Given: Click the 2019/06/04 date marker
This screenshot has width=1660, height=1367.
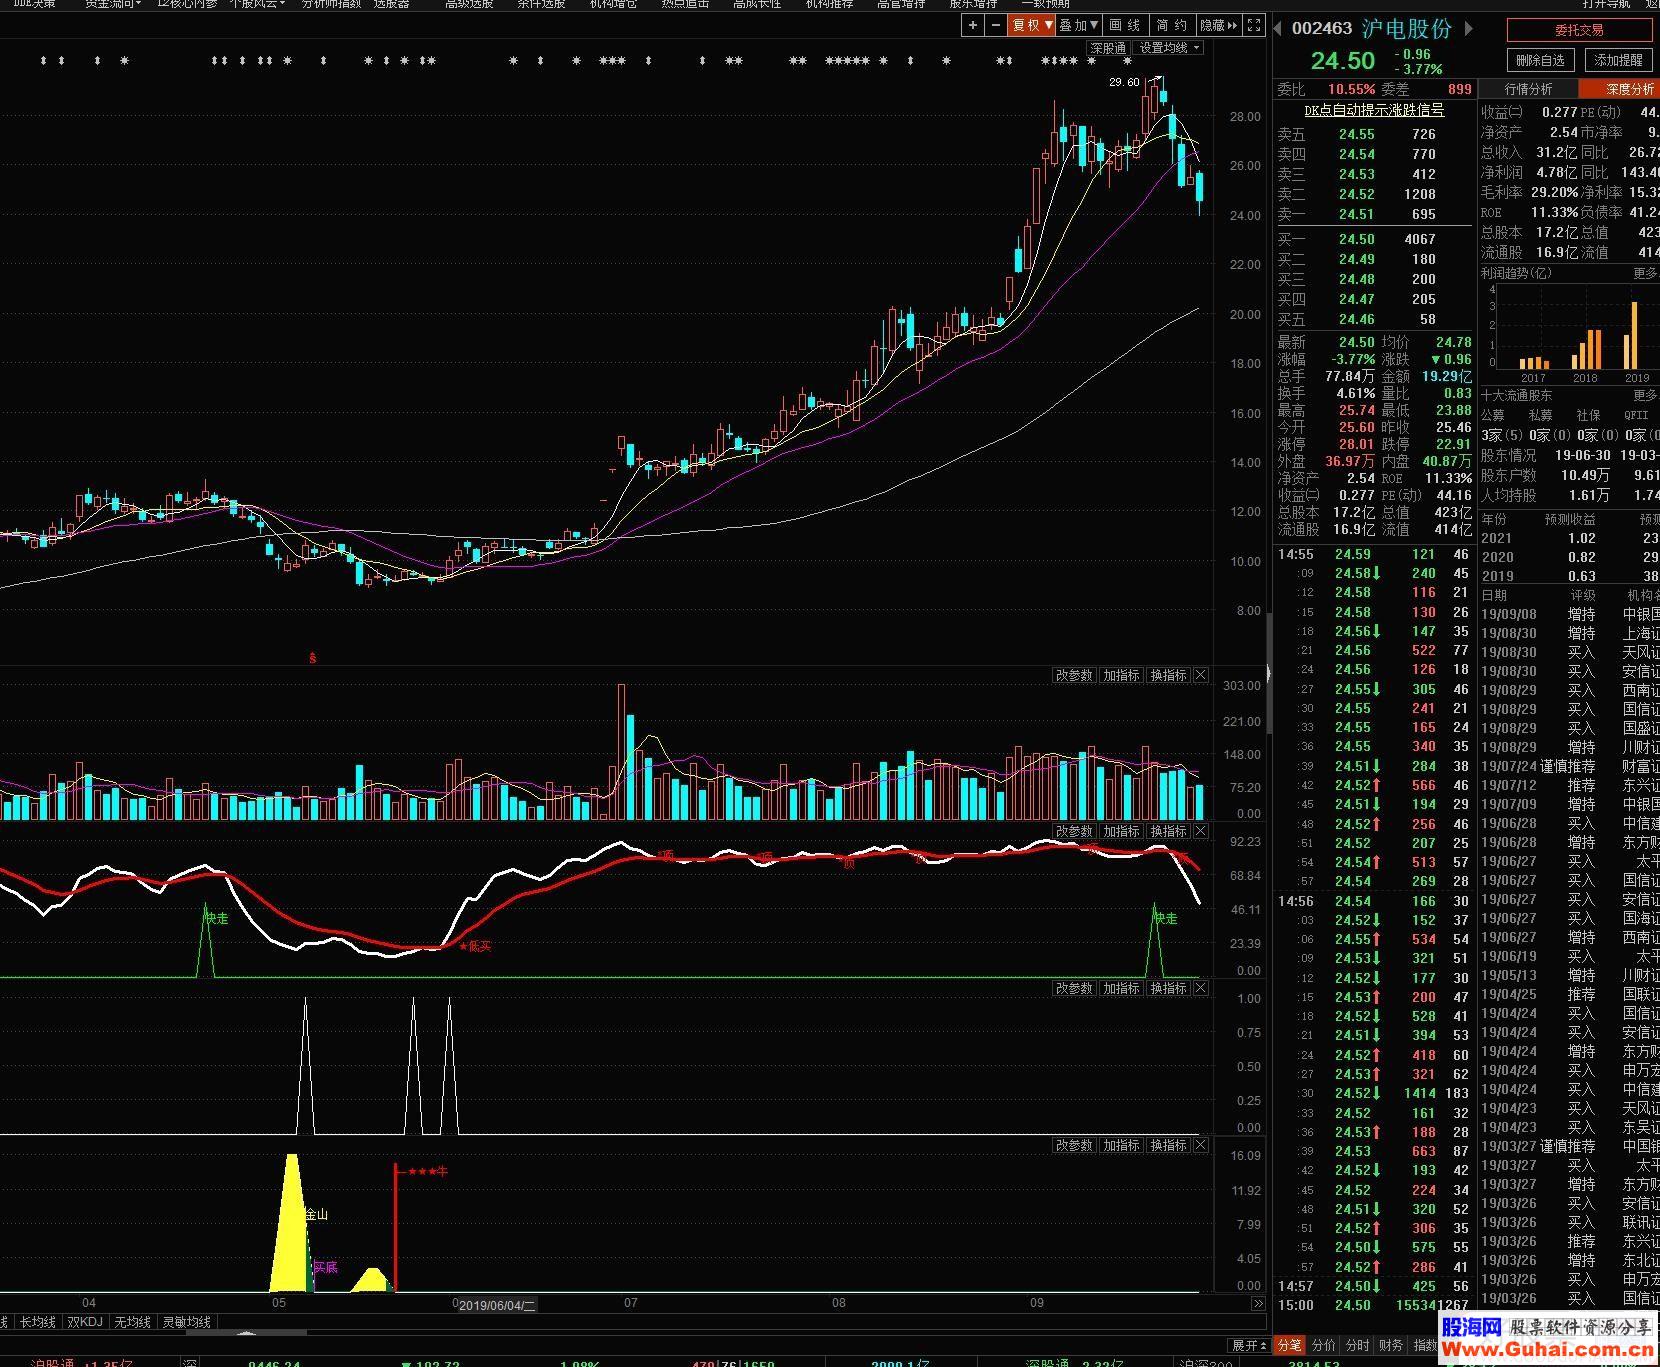Looking at the screenshot, I should (x=498, y=1305).
